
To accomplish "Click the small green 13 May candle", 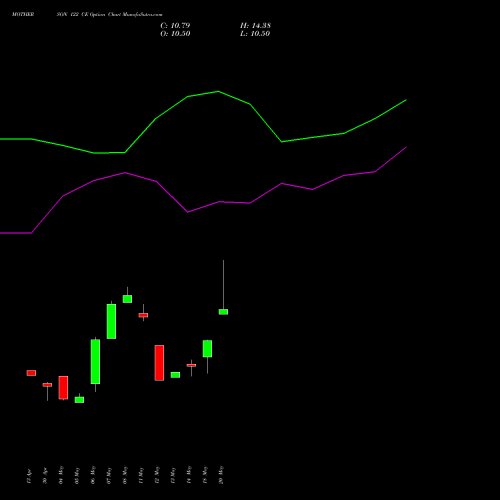I will pyautogui.click(x=175, y=375).
